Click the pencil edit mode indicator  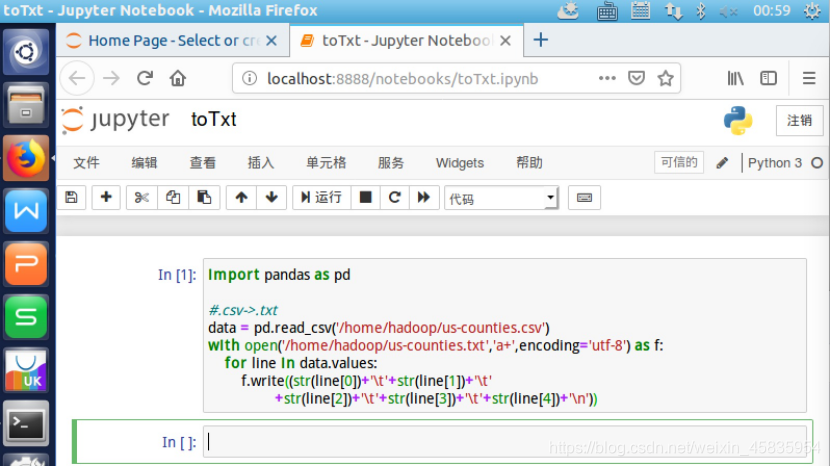[x=722, y=163]
